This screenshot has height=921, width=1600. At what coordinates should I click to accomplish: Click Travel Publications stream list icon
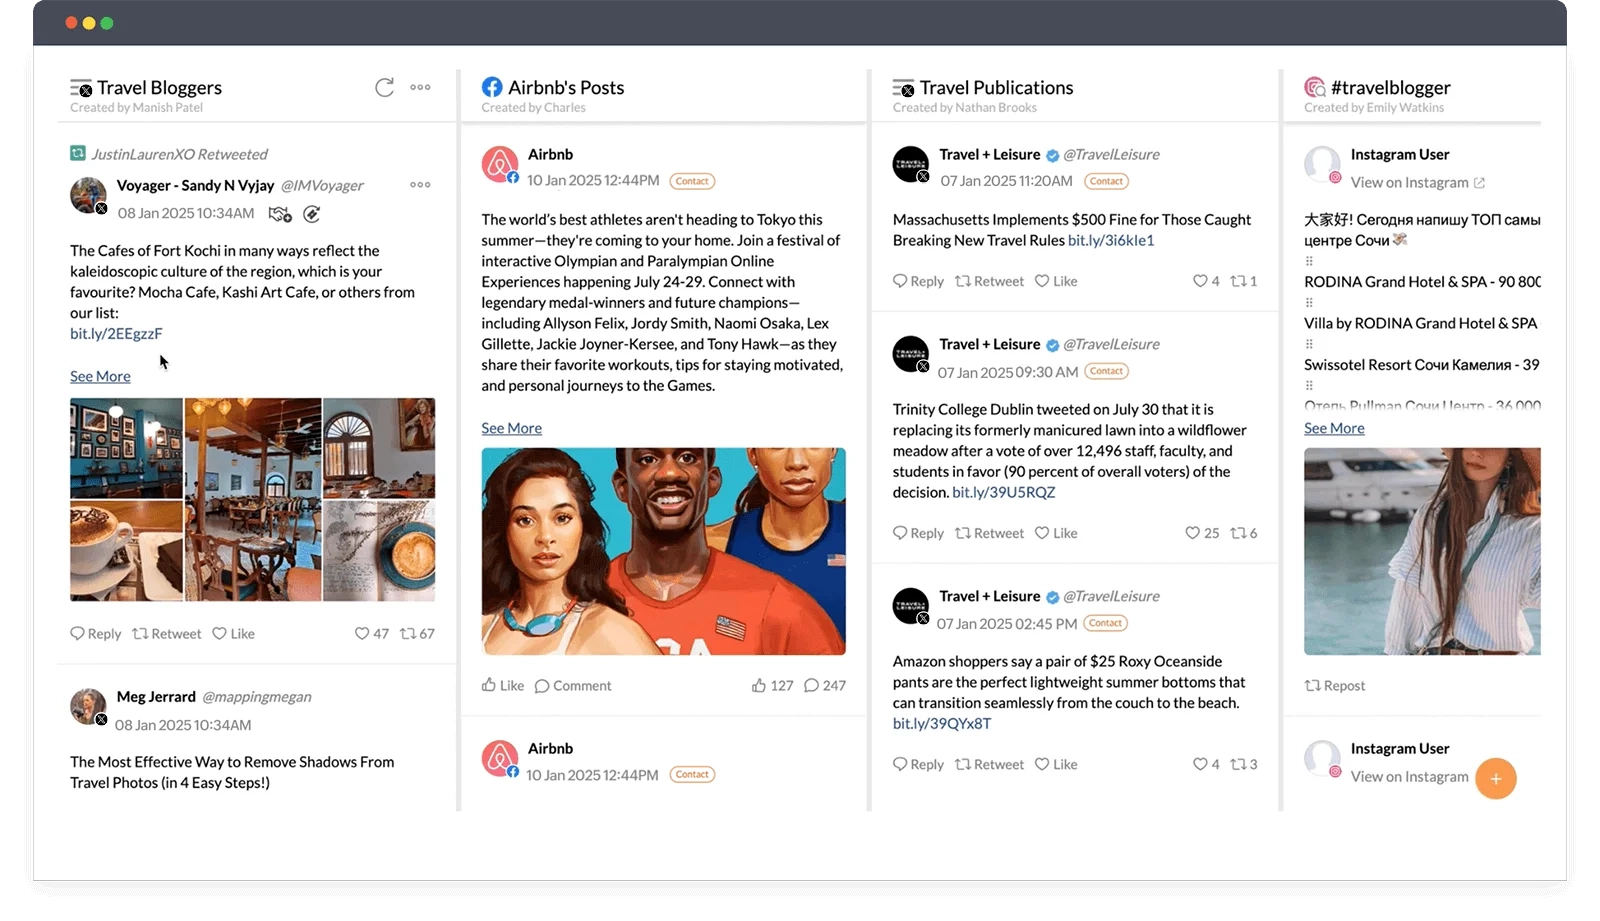(x=904, y=88)
